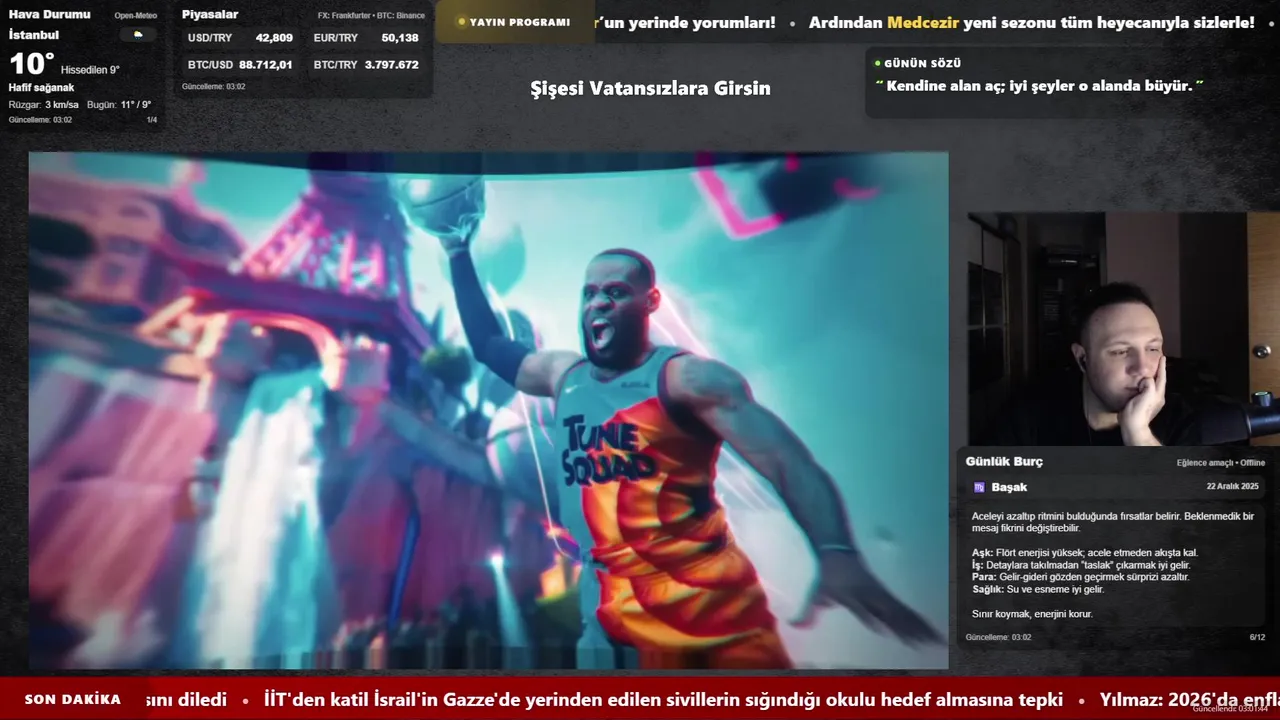Click the horoscope summary paragraph about Aceleyi azaltıp
Viewport: 1280px width, 720px height.
[x=1113, y=522]
